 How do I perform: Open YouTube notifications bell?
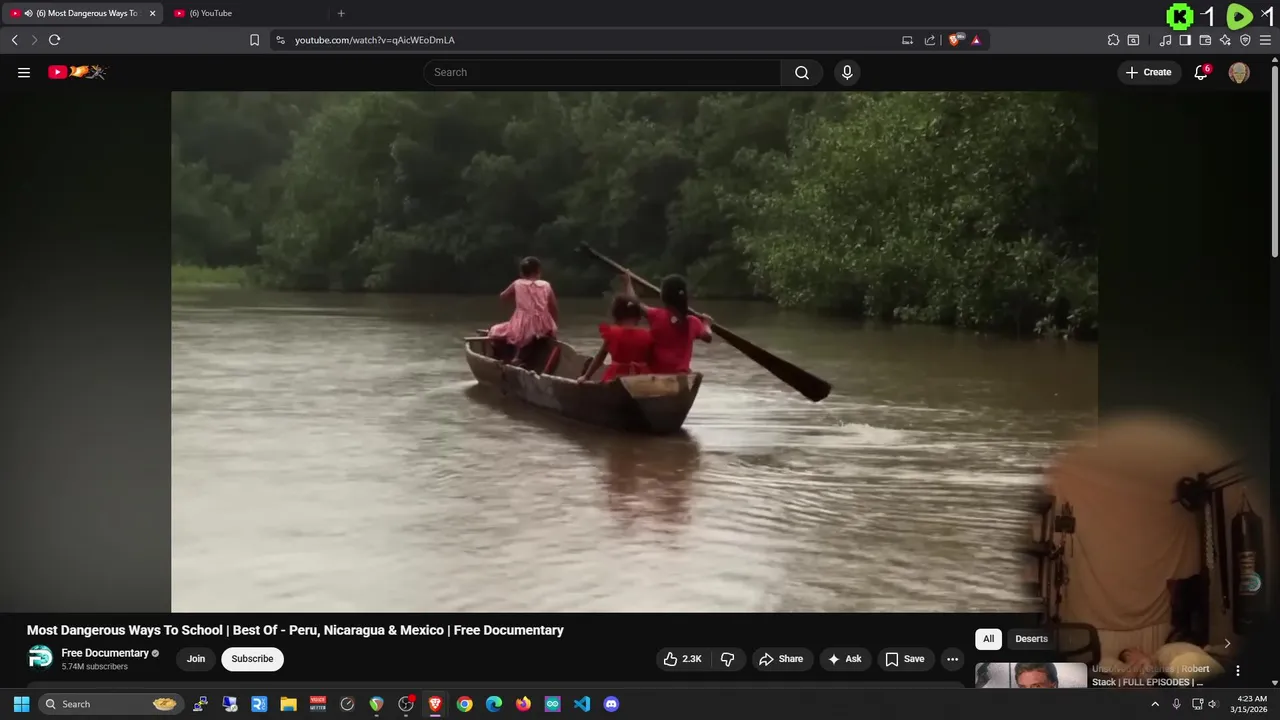point(1202,72)
